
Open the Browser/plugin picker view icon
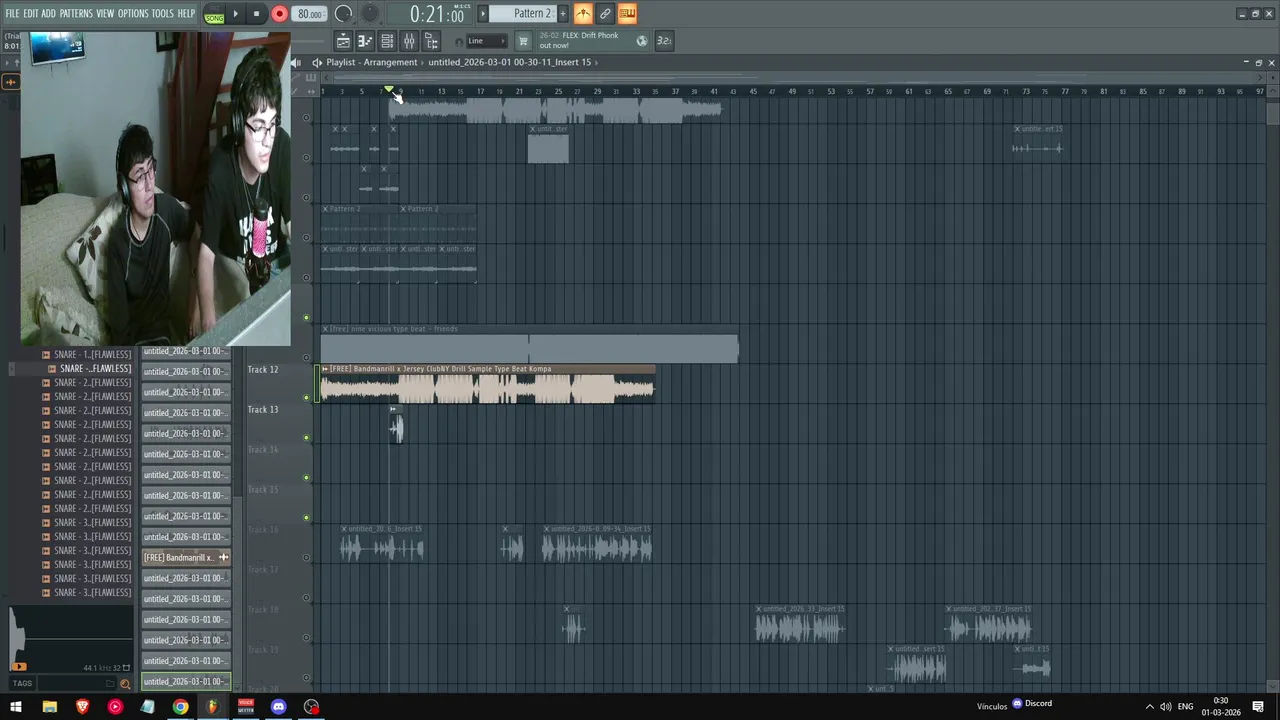[x=431, y=41]
